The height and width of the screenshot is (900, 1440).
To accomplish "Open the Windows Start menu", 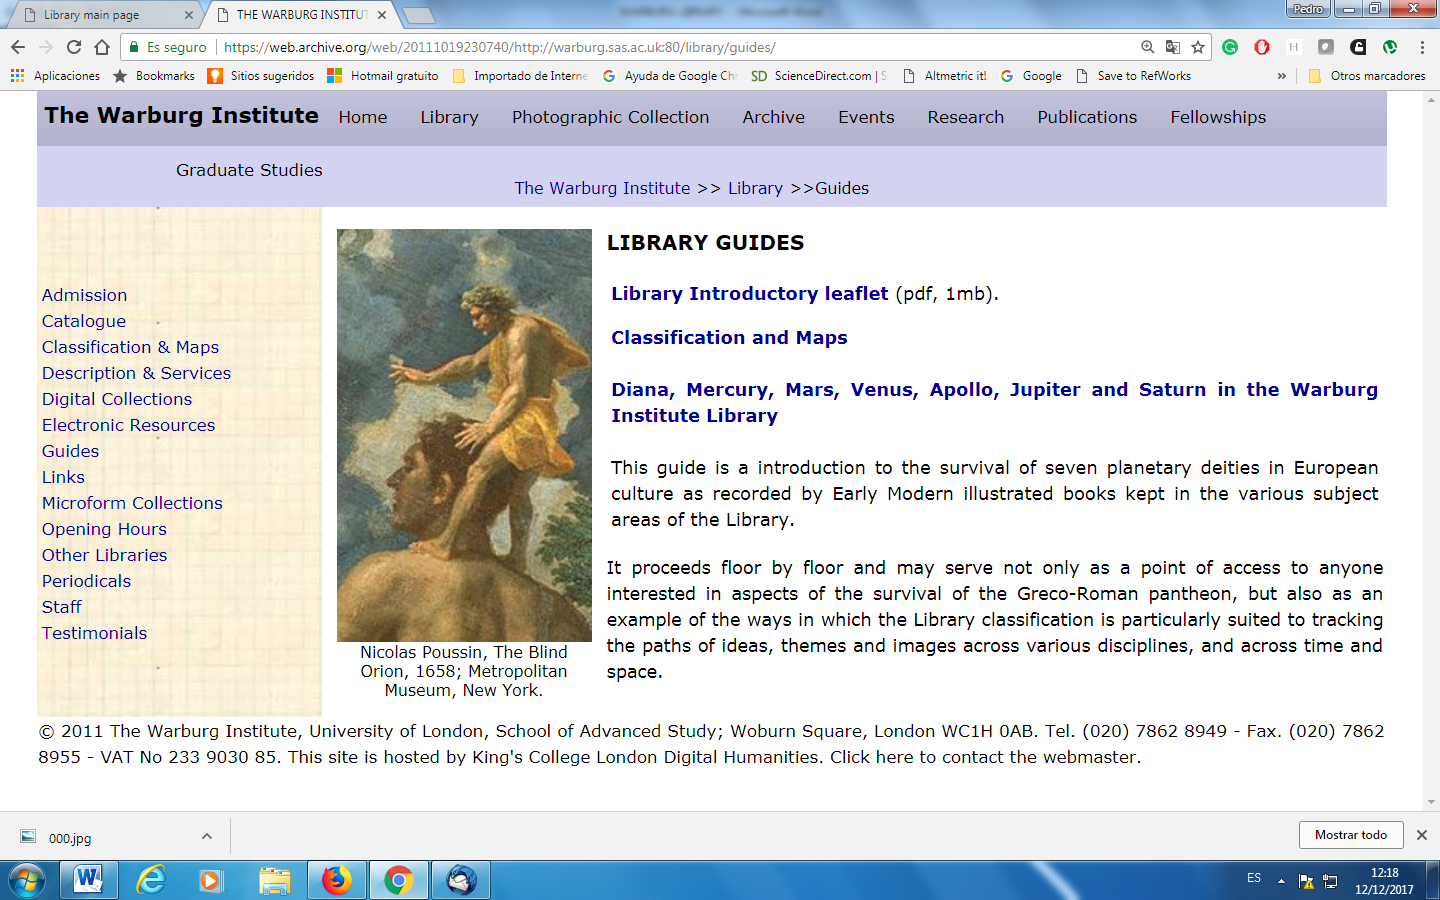I will coord(27,880).
